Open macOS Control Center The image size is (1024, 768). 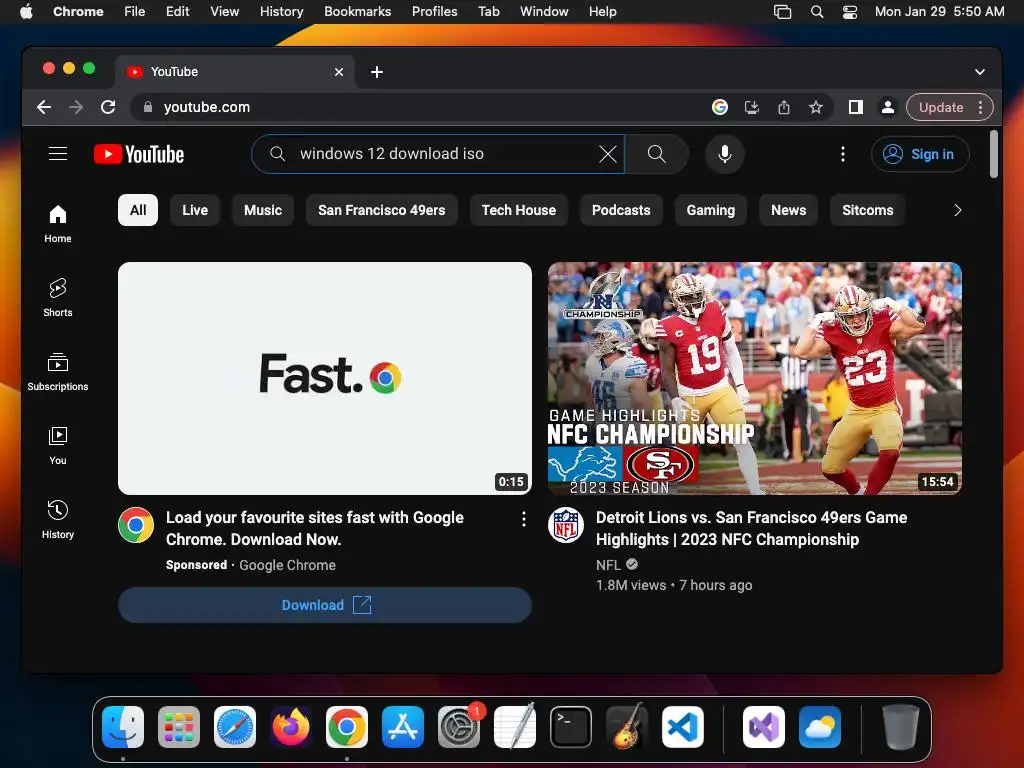point(850,12)
